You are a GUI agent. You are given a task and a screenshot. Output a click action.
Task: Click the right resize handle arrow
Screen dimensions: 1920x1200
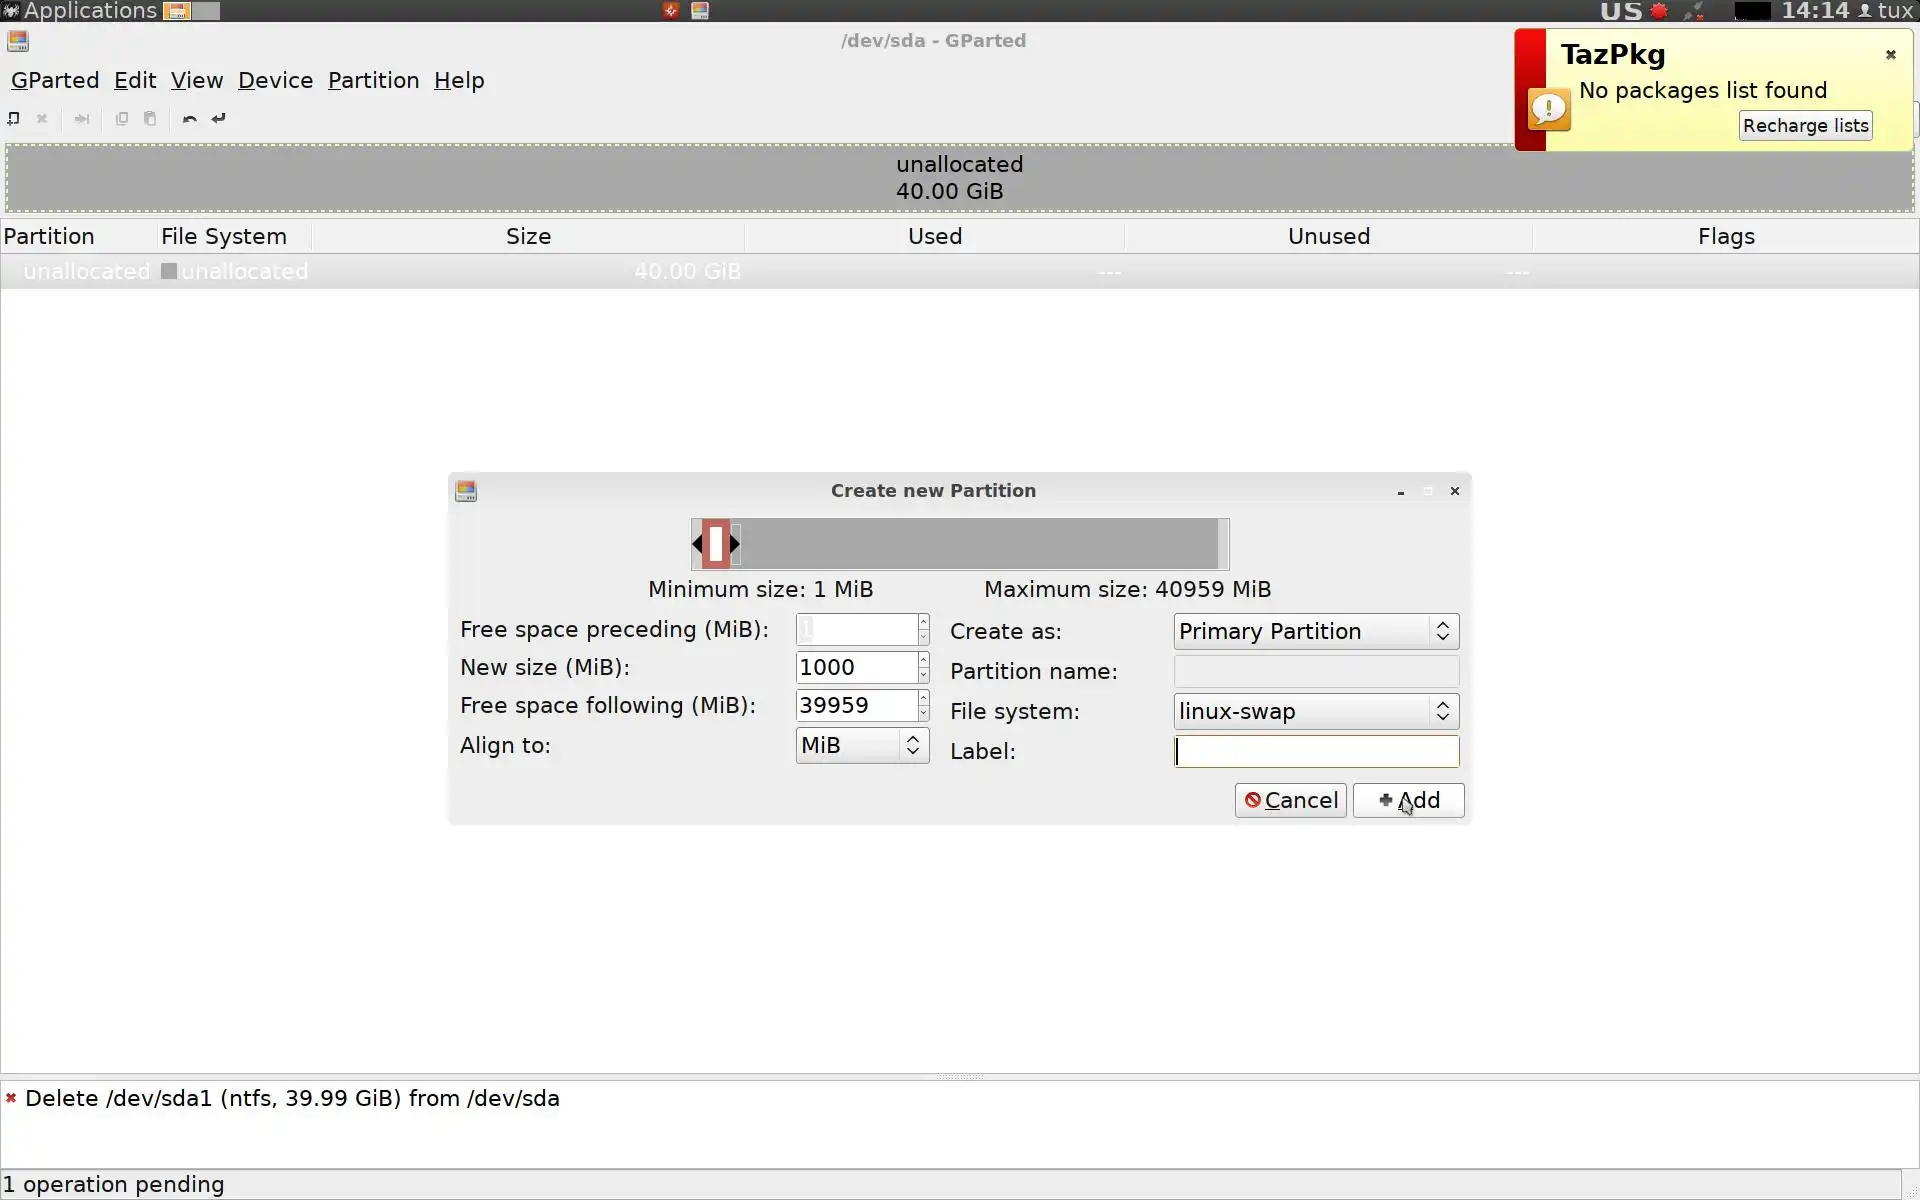point(735,544)
